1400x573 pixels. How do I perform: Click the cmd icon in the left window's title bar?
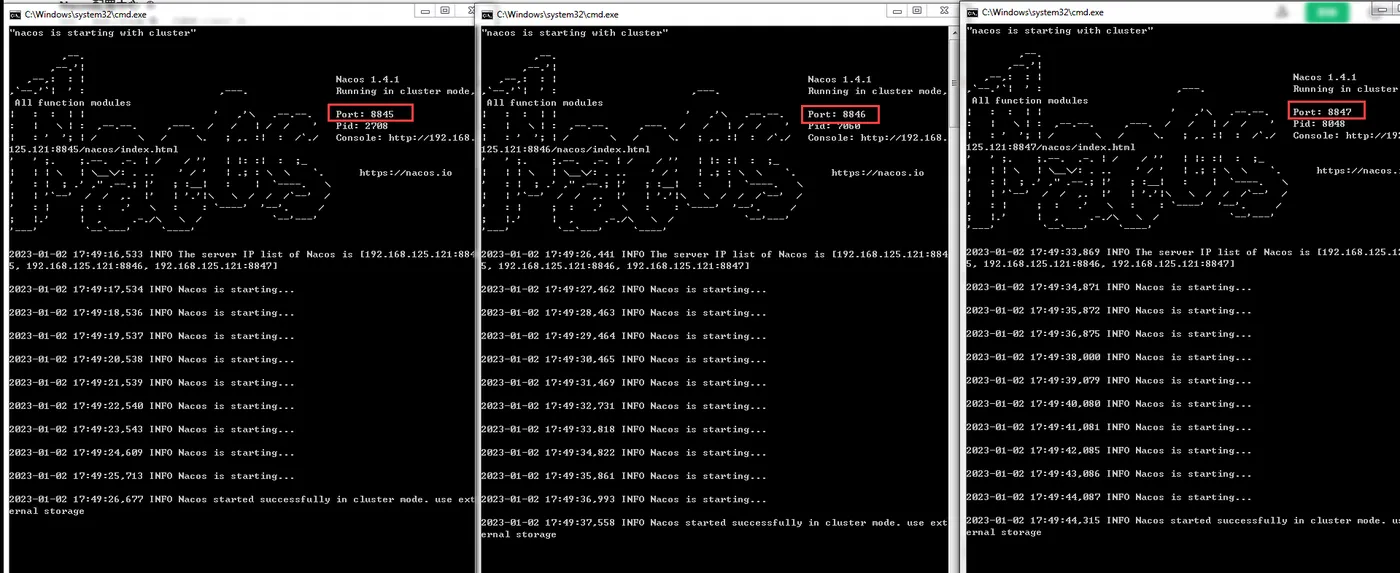click(x=14, y=14)
